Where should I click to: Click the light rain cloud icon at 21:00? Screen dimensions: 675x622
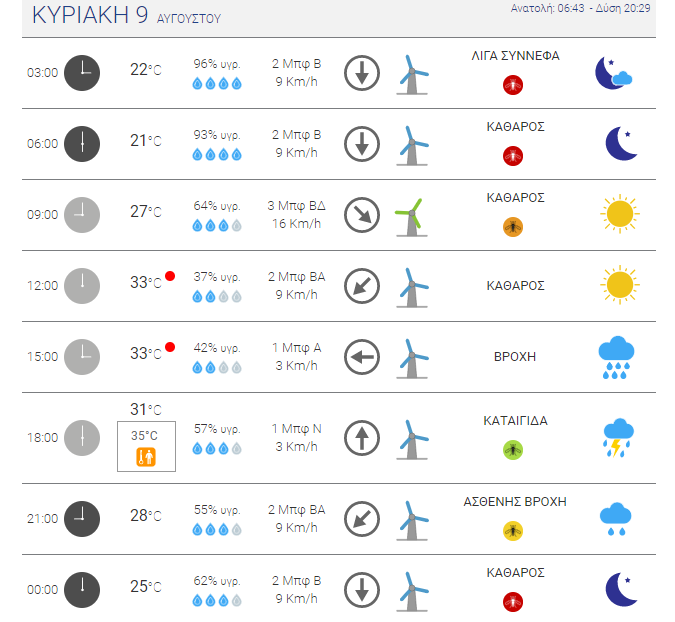click(x=616, y=519)
